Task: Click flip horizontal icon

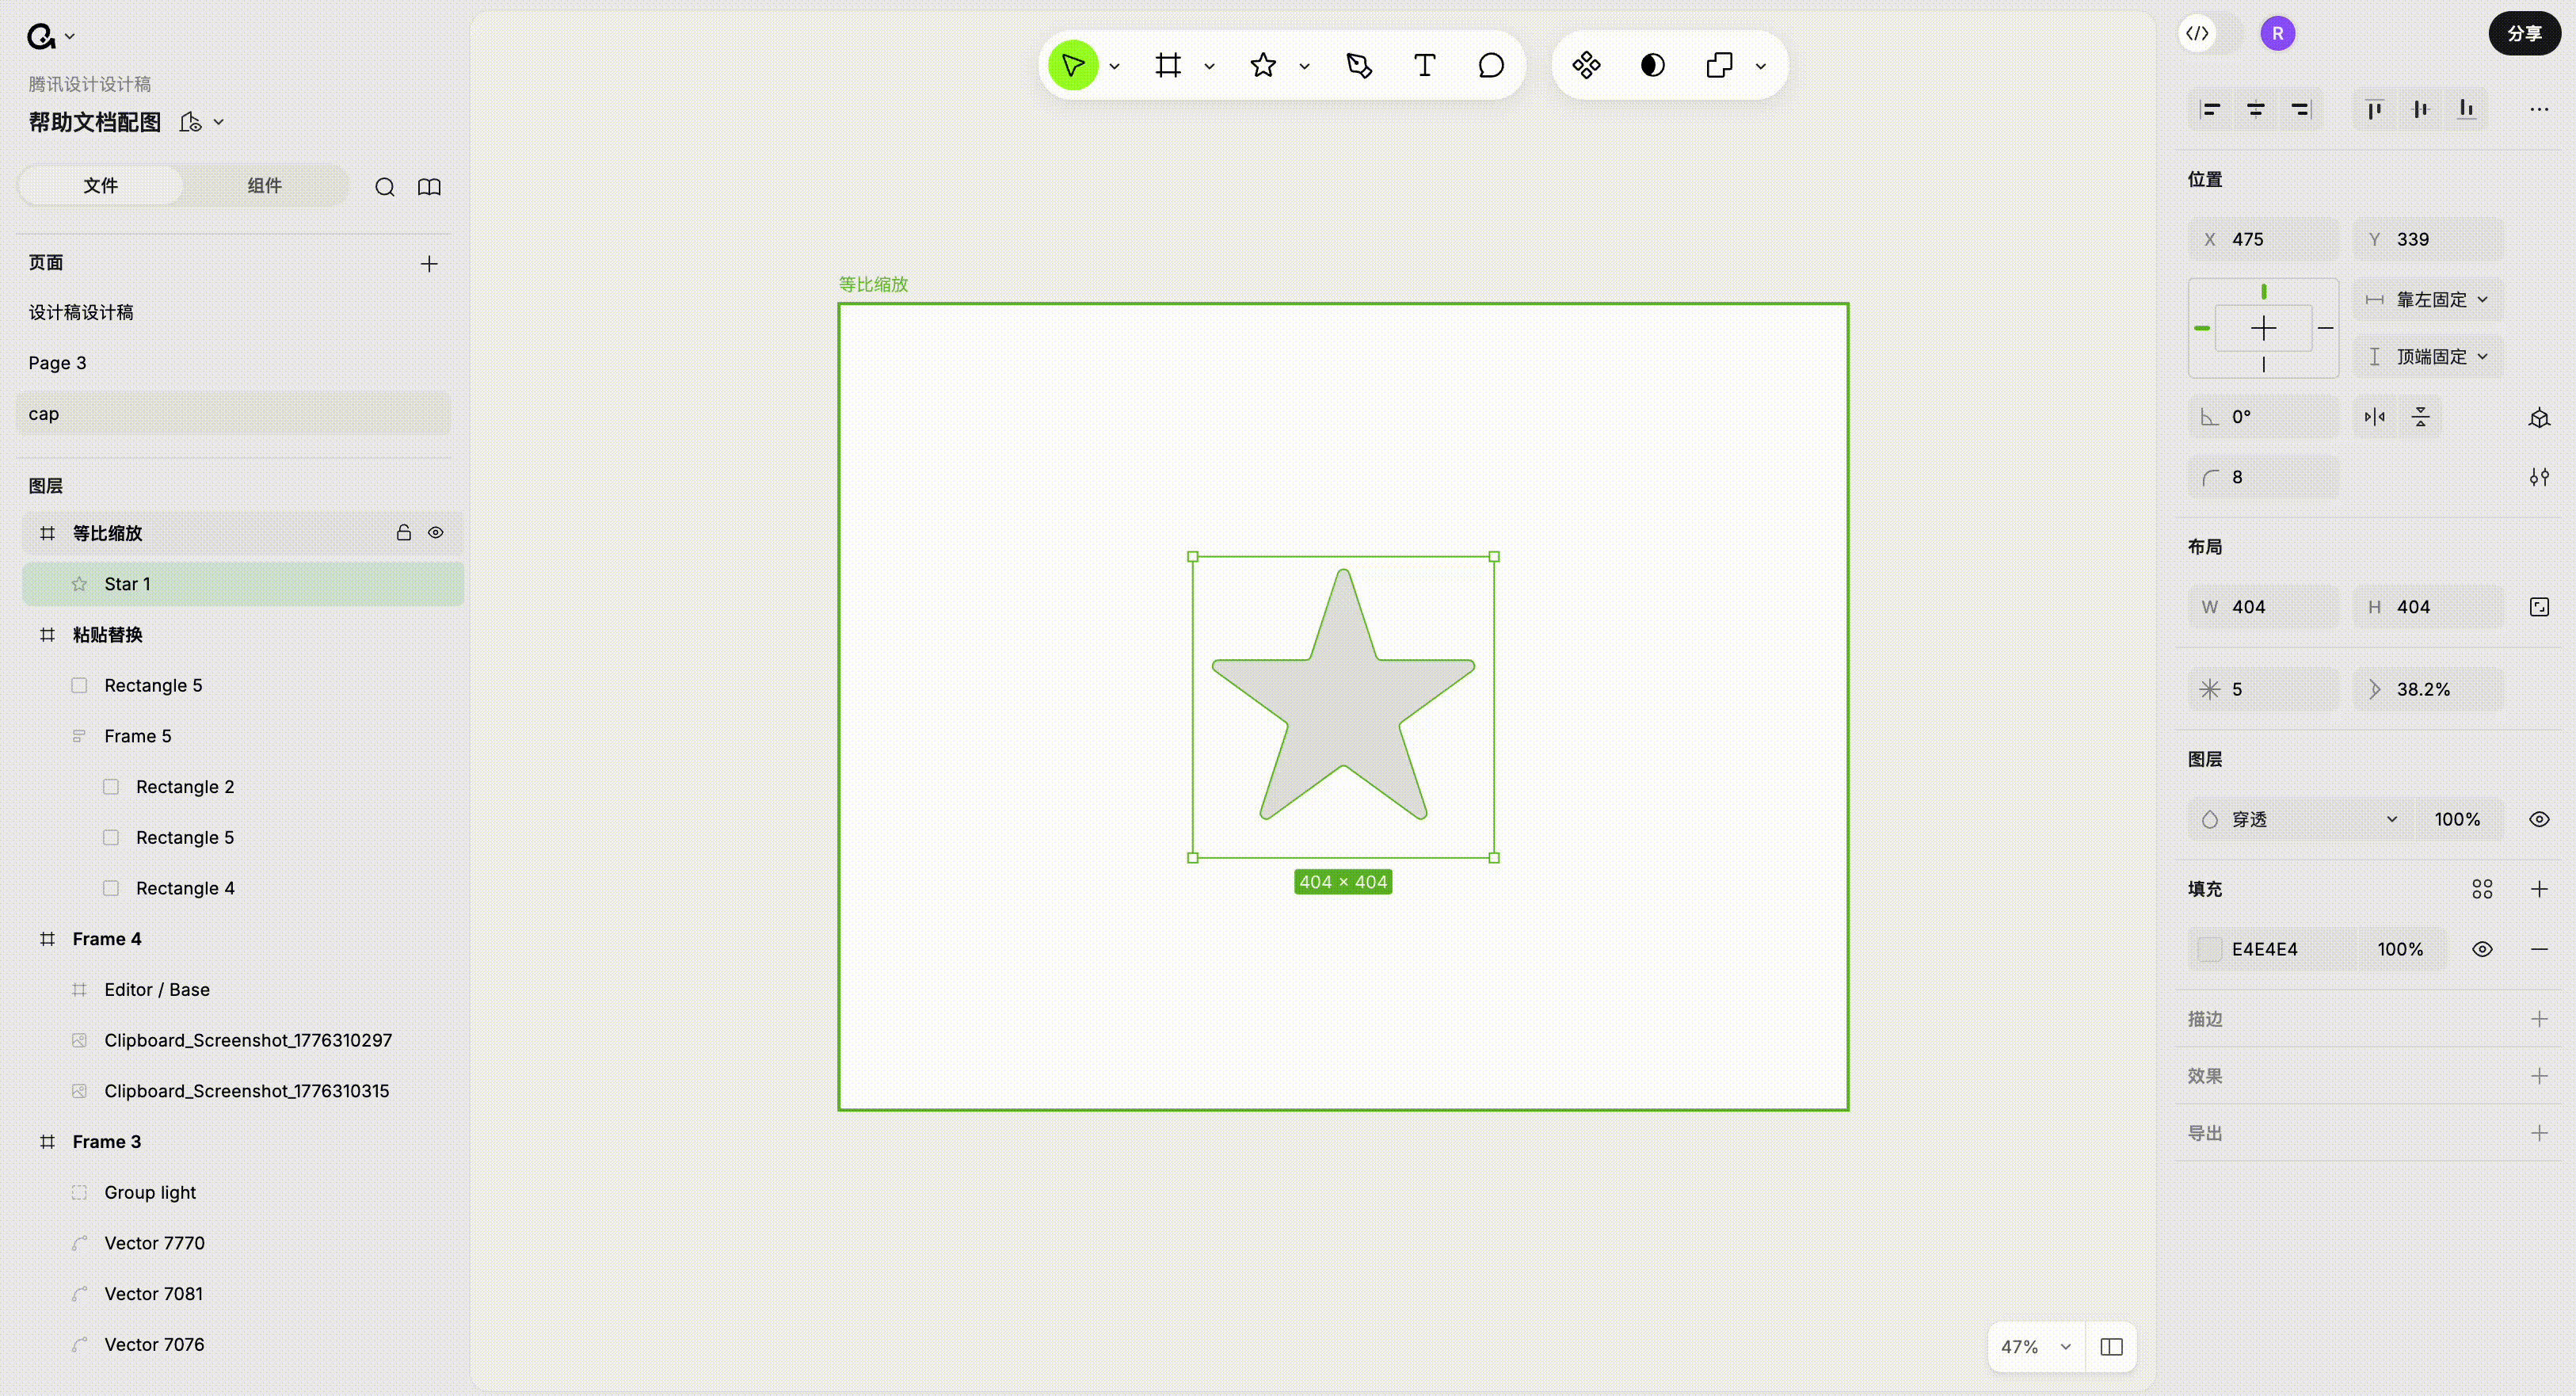Action: coord(2374,417)
